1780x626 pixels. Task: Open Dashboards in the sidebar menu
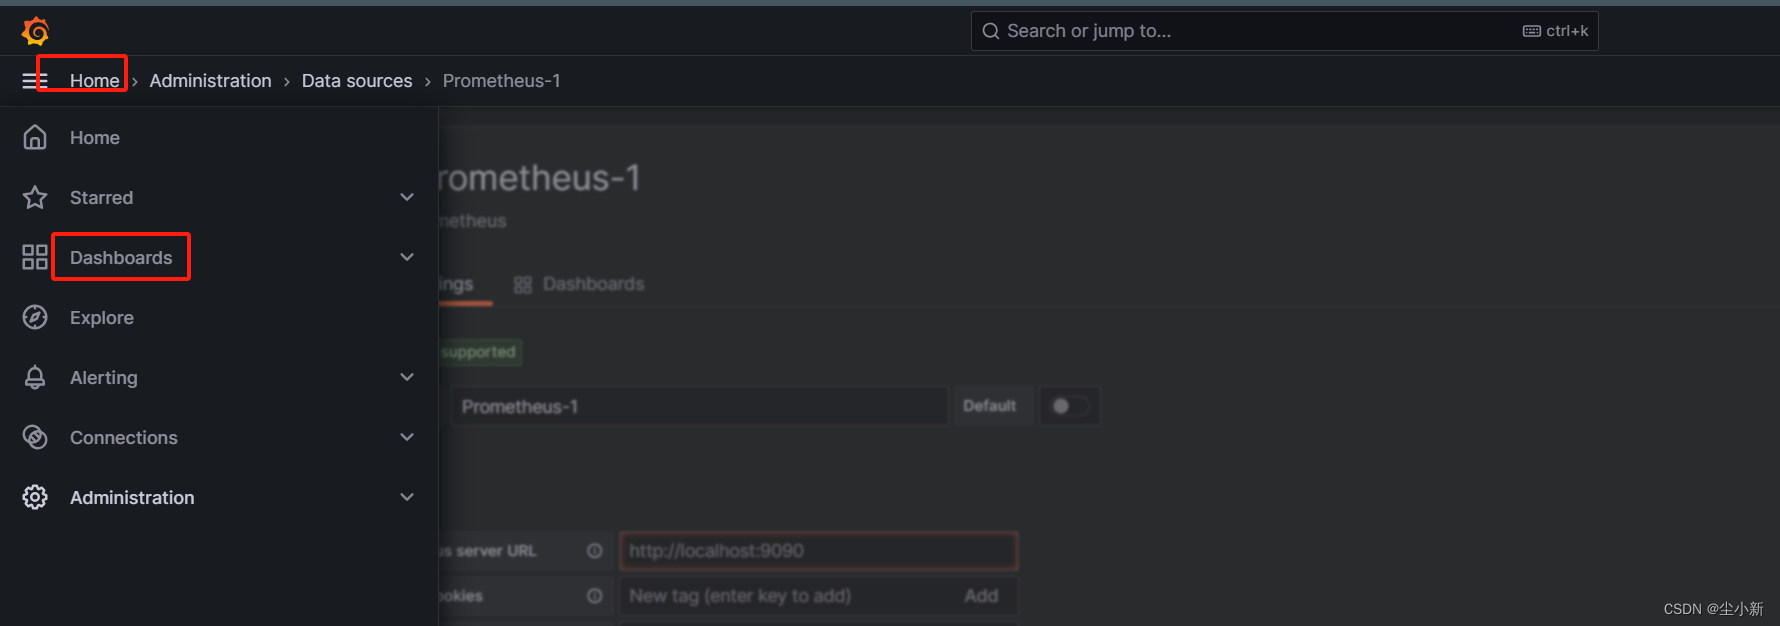pos(121,258)
